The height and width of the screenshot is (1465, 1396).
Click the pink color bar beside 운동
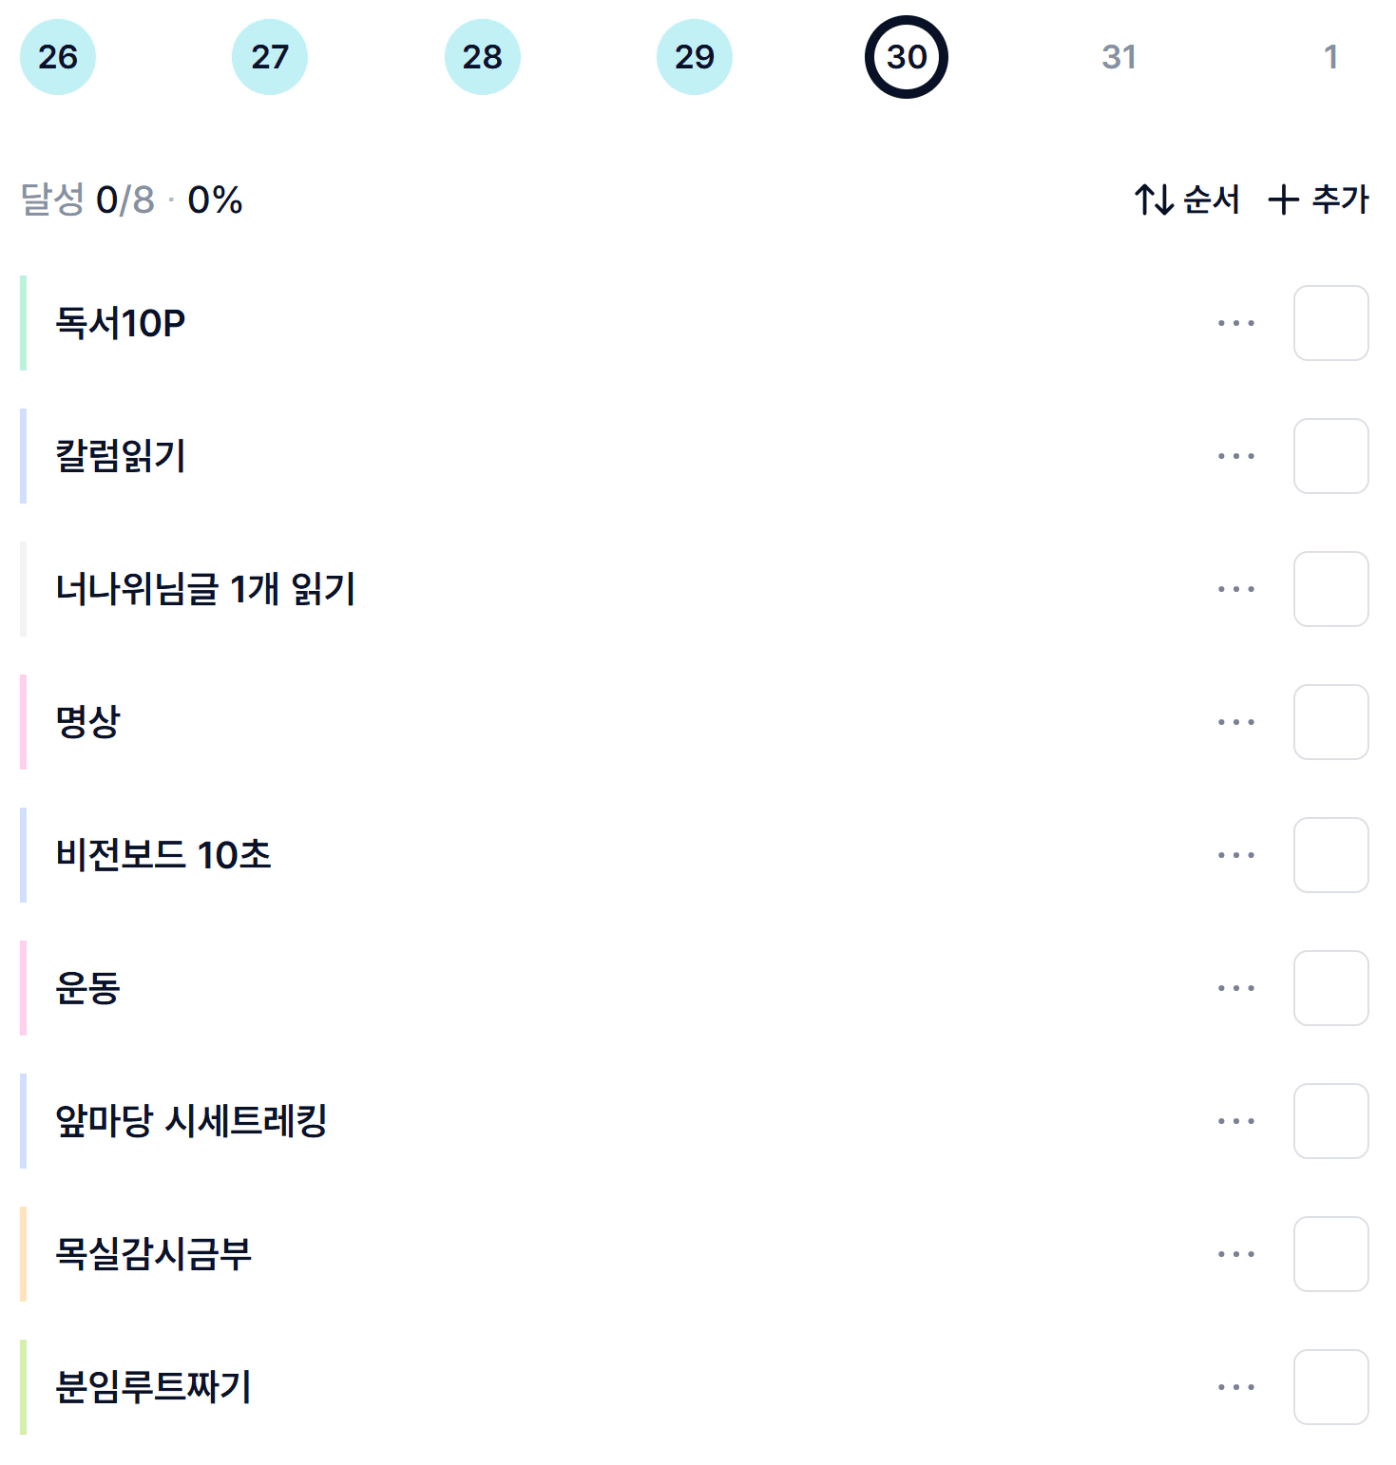tap(23, 988)
